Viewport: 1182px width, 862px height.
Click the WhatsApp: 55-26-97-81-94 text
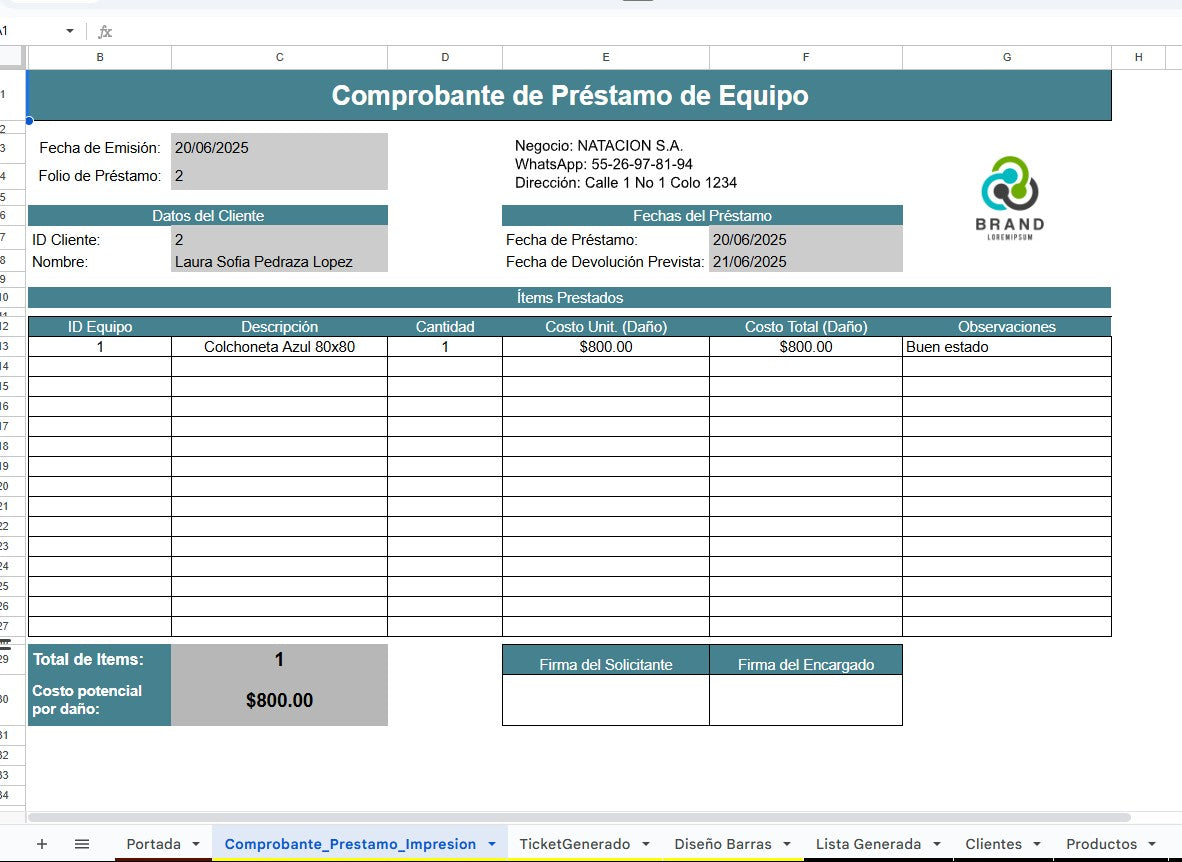point(604,164)
